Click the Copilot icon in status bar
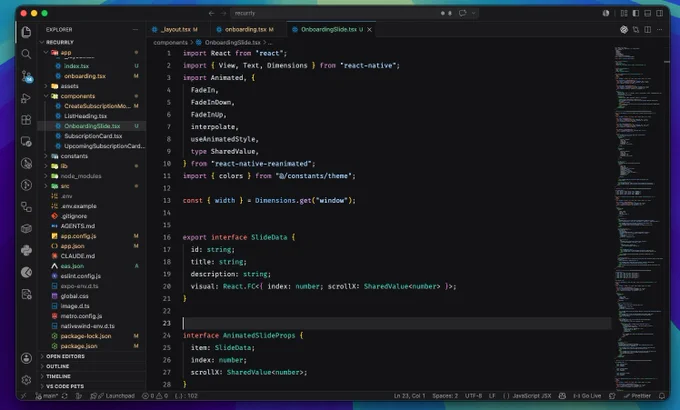Screen dimensions: 680x410 [562, 396]
